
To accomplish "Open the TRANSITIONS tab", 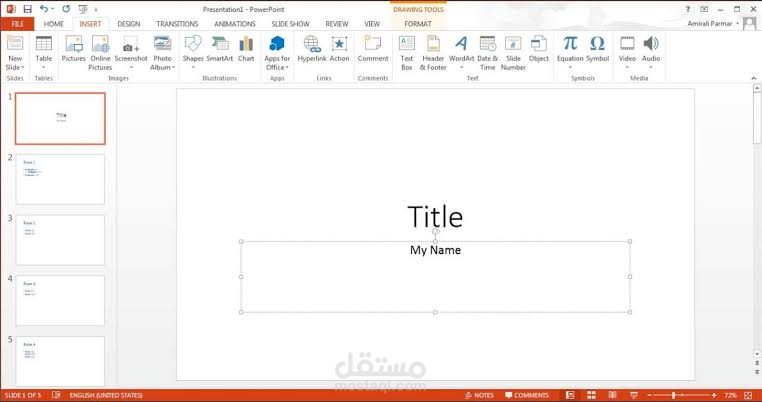I will tap(177, 24).
